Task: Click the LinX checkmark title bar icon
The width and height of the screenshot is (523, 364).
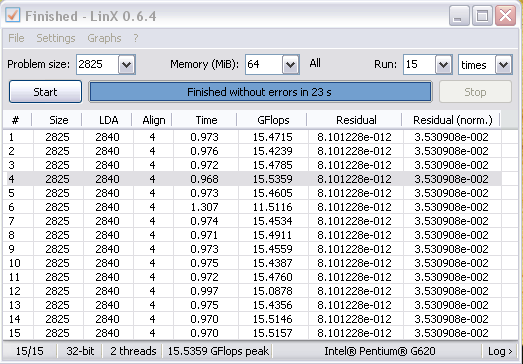Action: 13,15
